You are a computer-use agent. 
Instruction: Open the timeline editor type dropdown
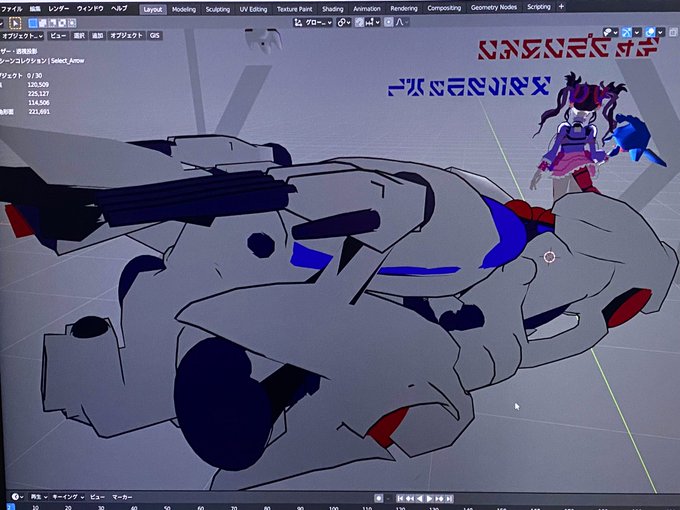pos(17,497)
